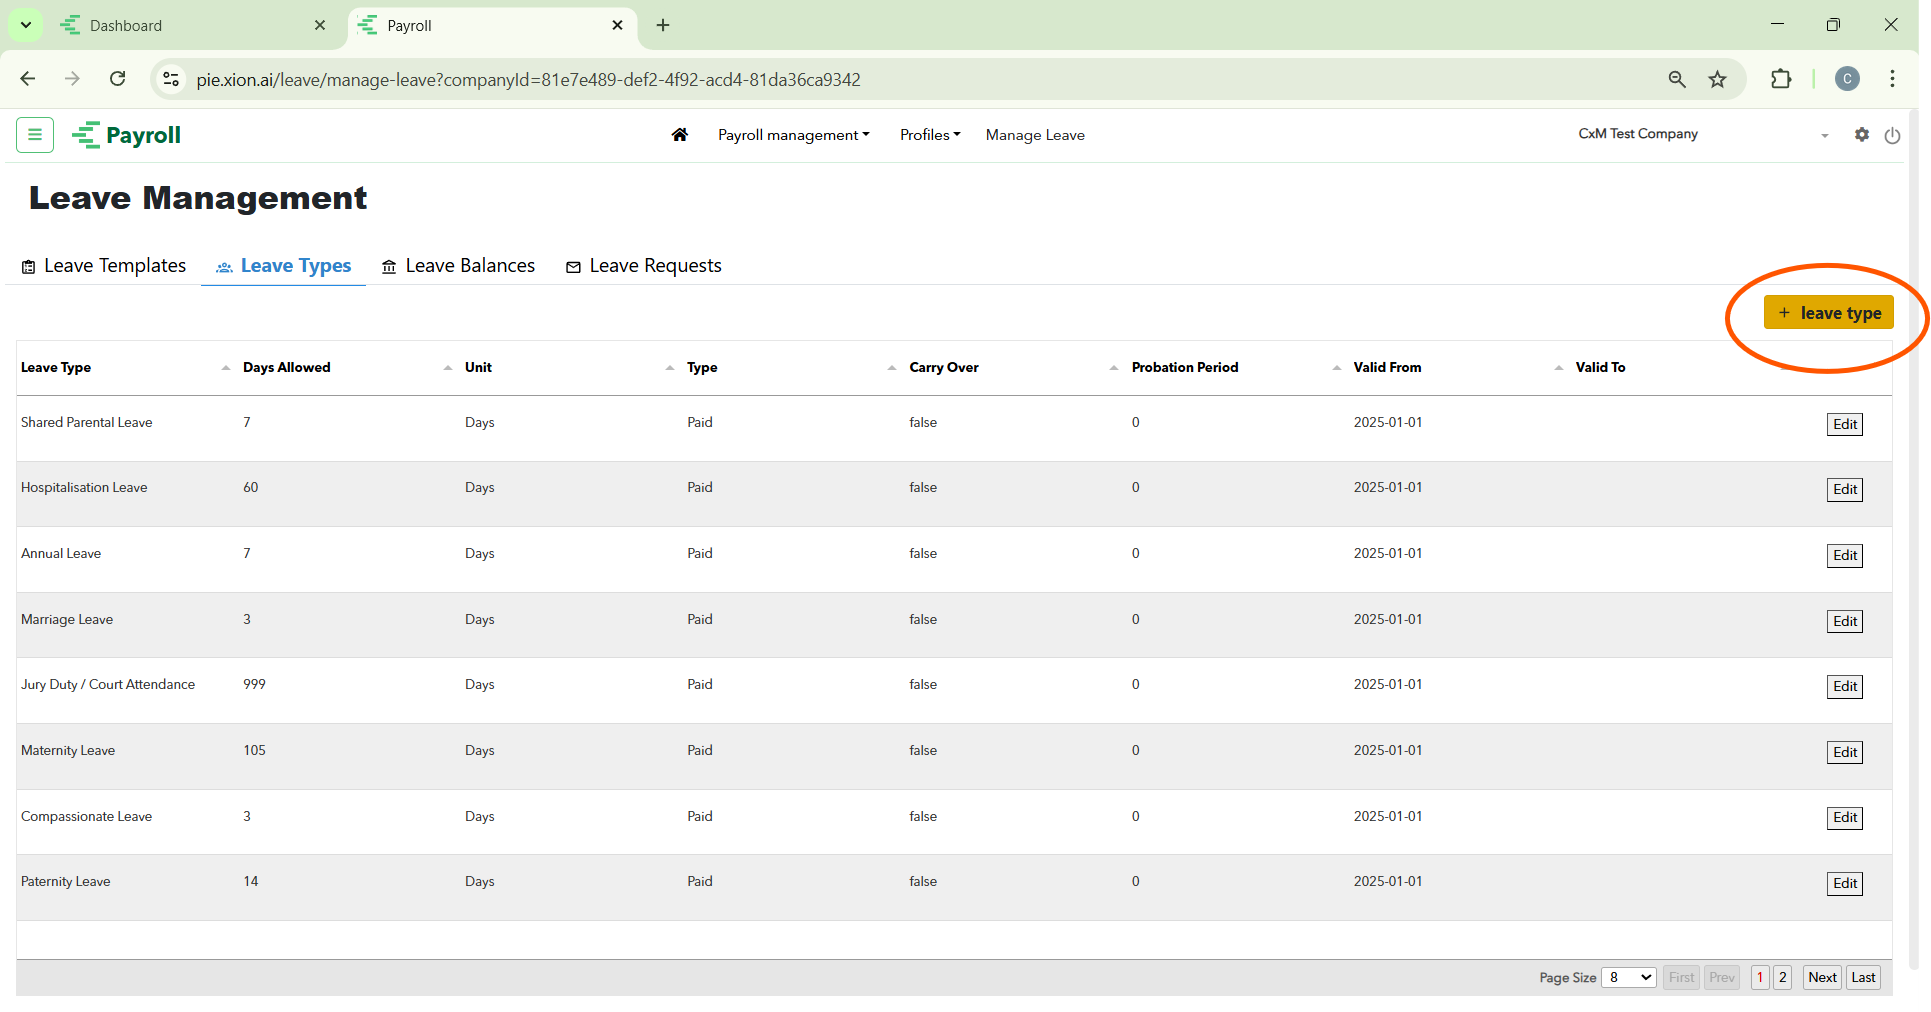Open the Page Size dropdown
Image resolution: width=1931 pixels, height=1012 pixels.
1628,977
